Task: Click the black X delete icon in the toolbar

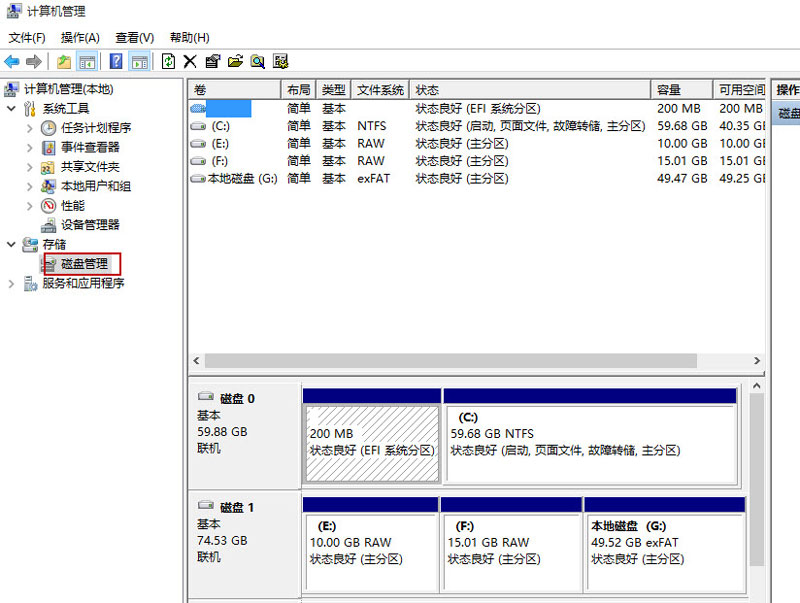Action: click(x=190, y=62)
